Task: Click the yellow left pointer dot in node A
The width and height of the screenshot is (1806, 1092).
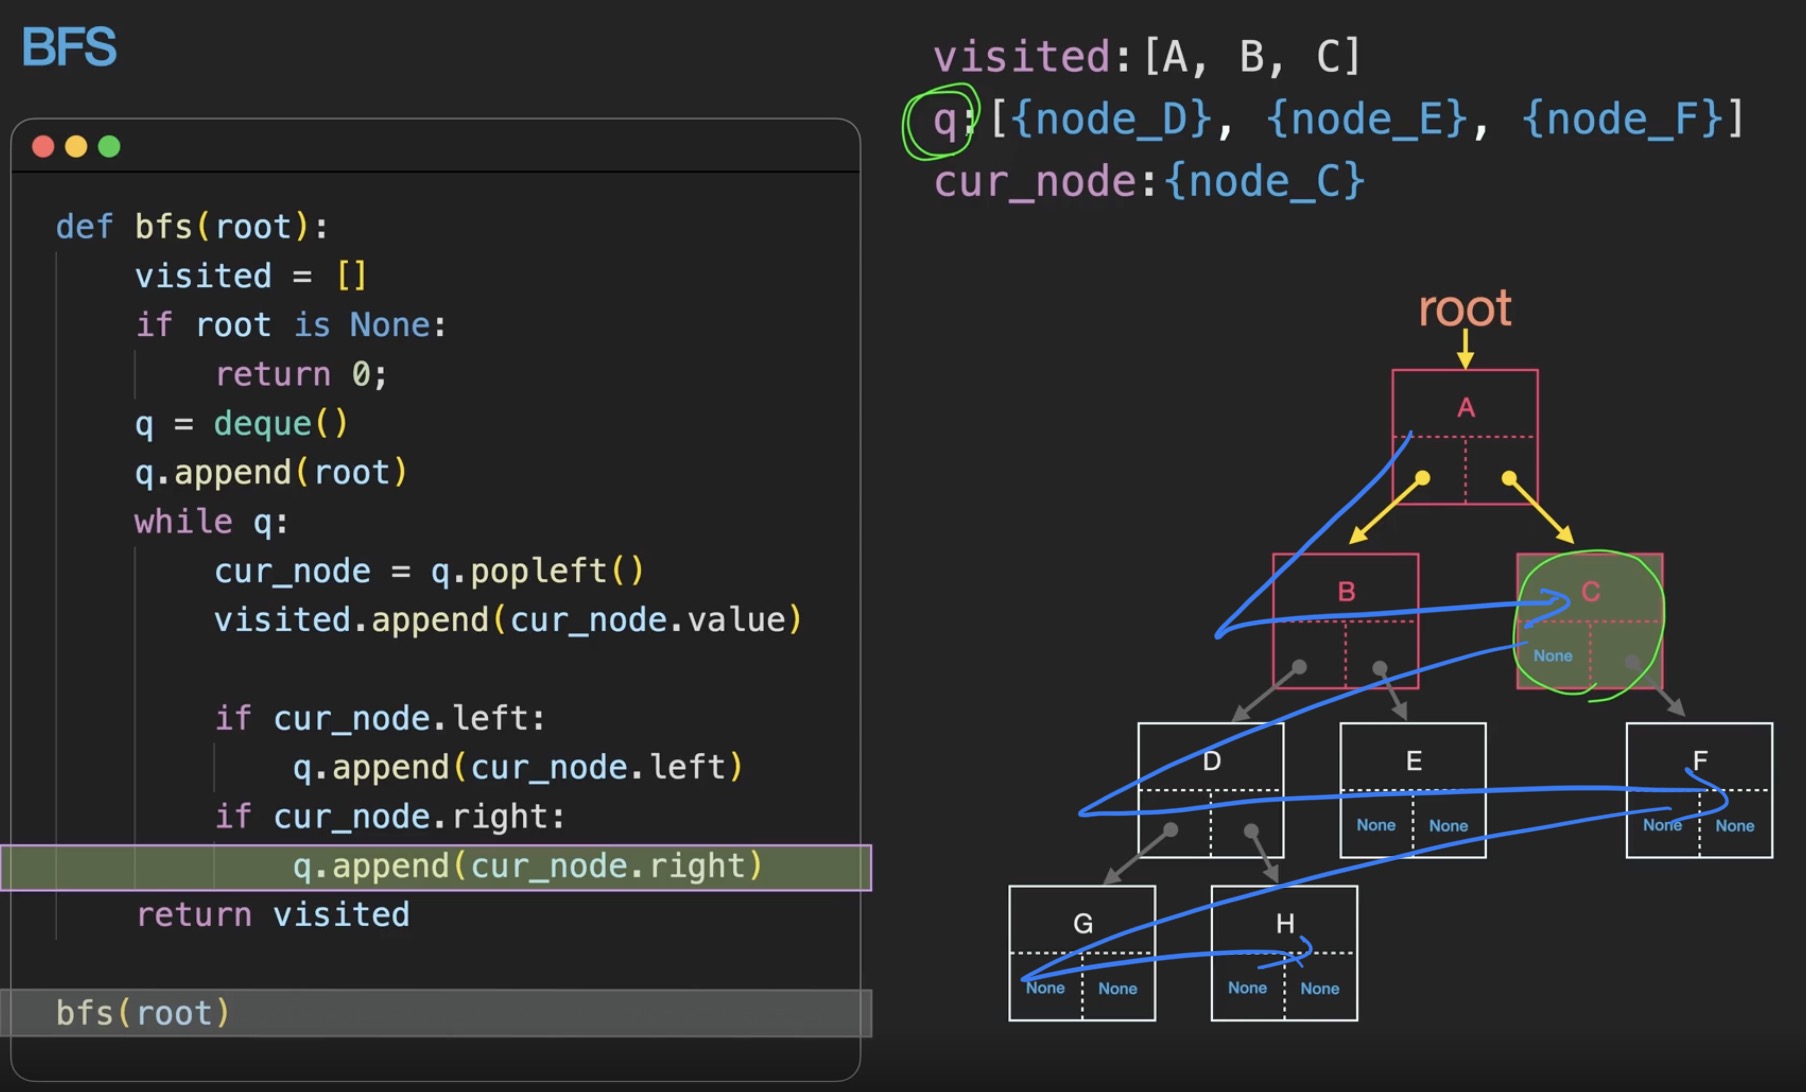Action: pos(1422,478)
